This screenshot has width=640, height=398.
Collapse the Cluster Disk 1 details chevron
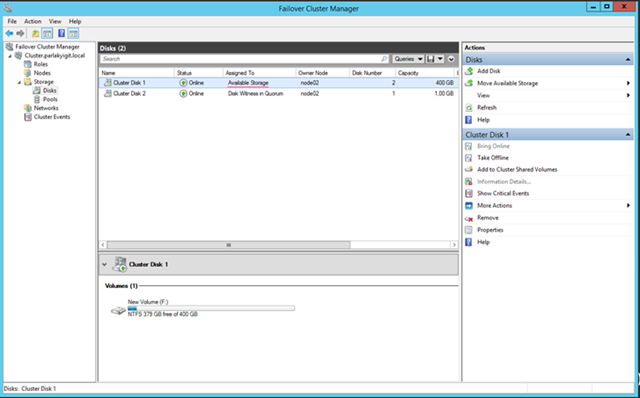click(104, 265)
